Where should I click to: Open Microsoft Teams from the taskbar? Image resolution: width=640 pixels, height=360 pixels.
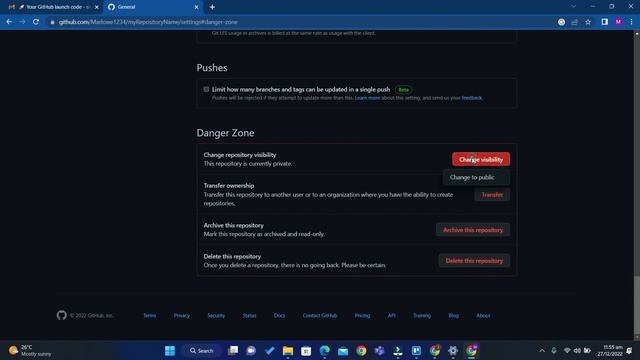[380, 351]
